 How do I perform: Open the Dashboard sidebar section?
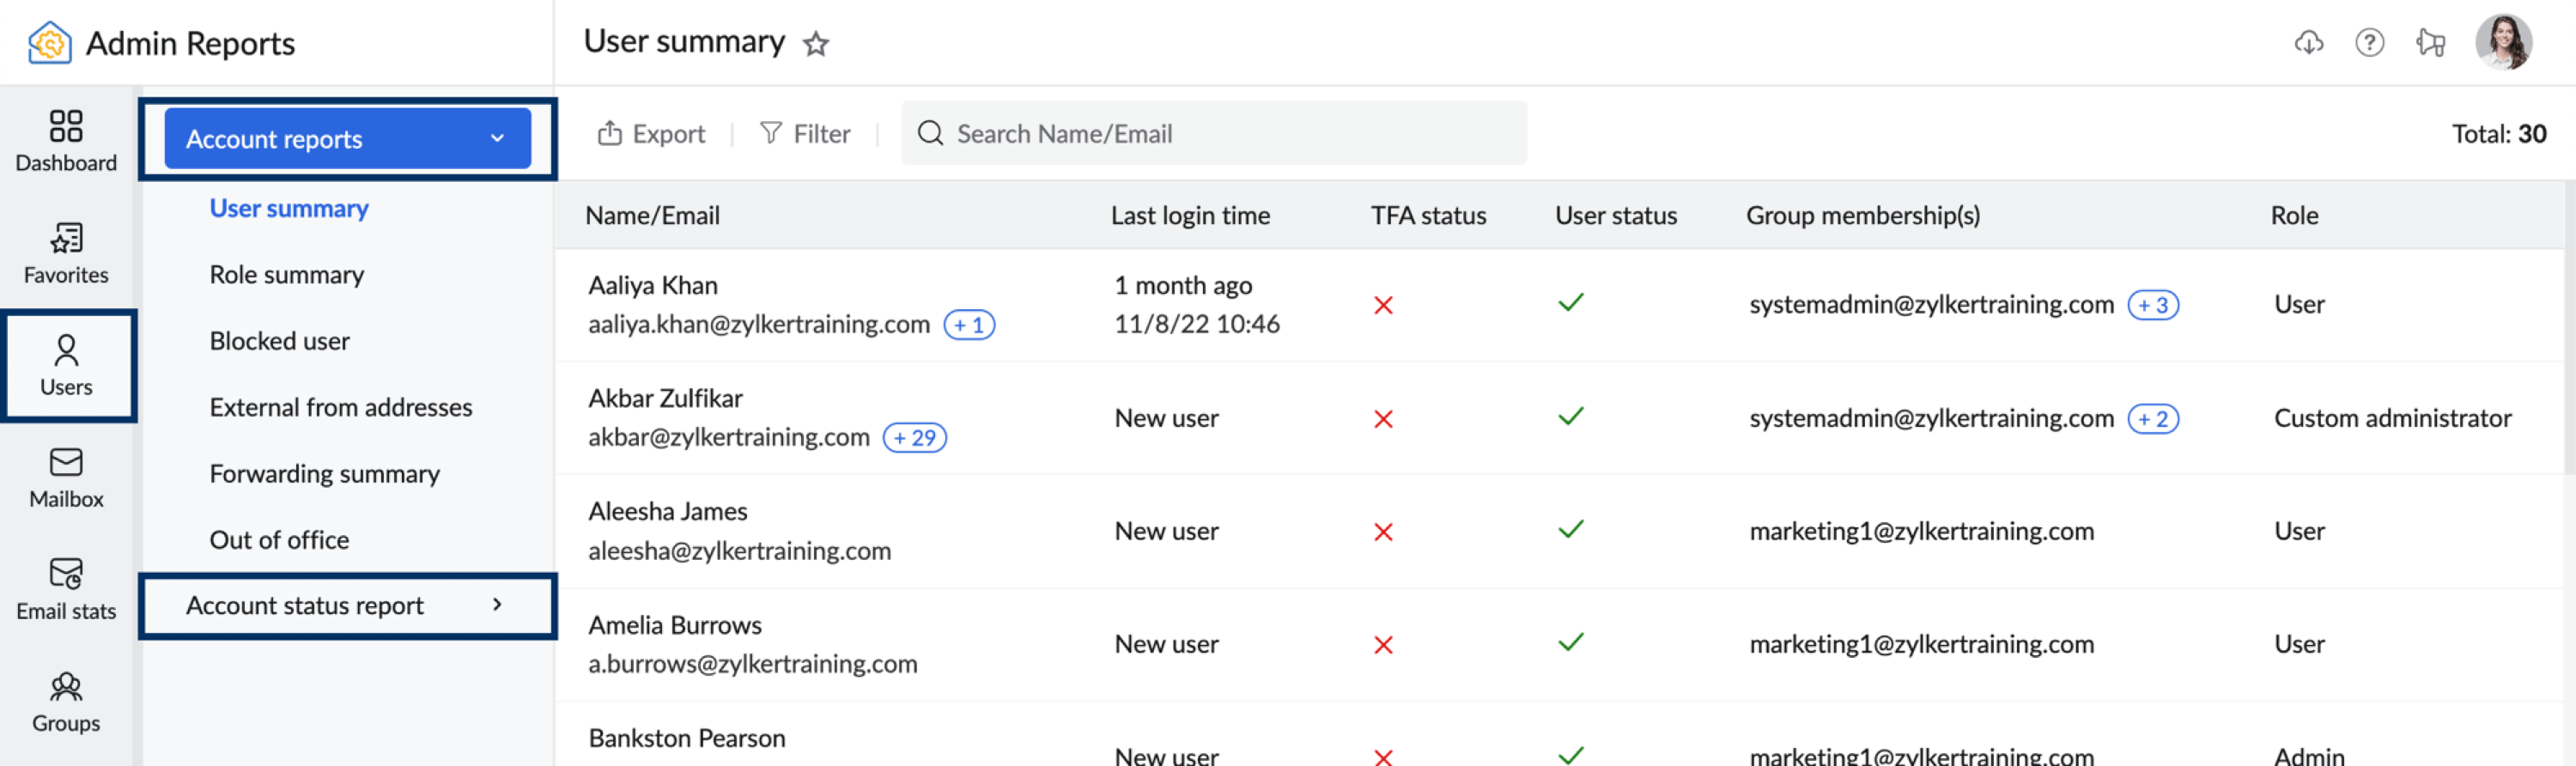[x=66, y=141]
